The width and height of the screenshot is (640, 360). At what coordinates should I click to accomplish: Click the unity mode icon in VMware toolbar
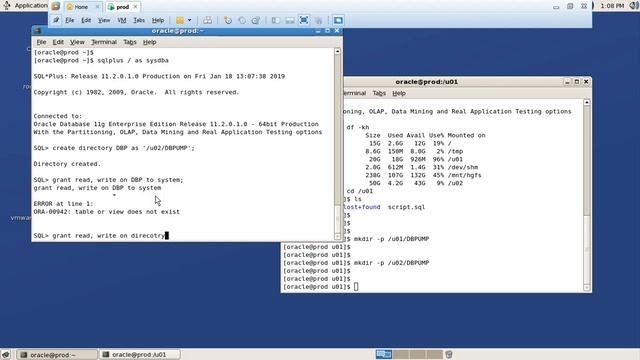[318, 20]
